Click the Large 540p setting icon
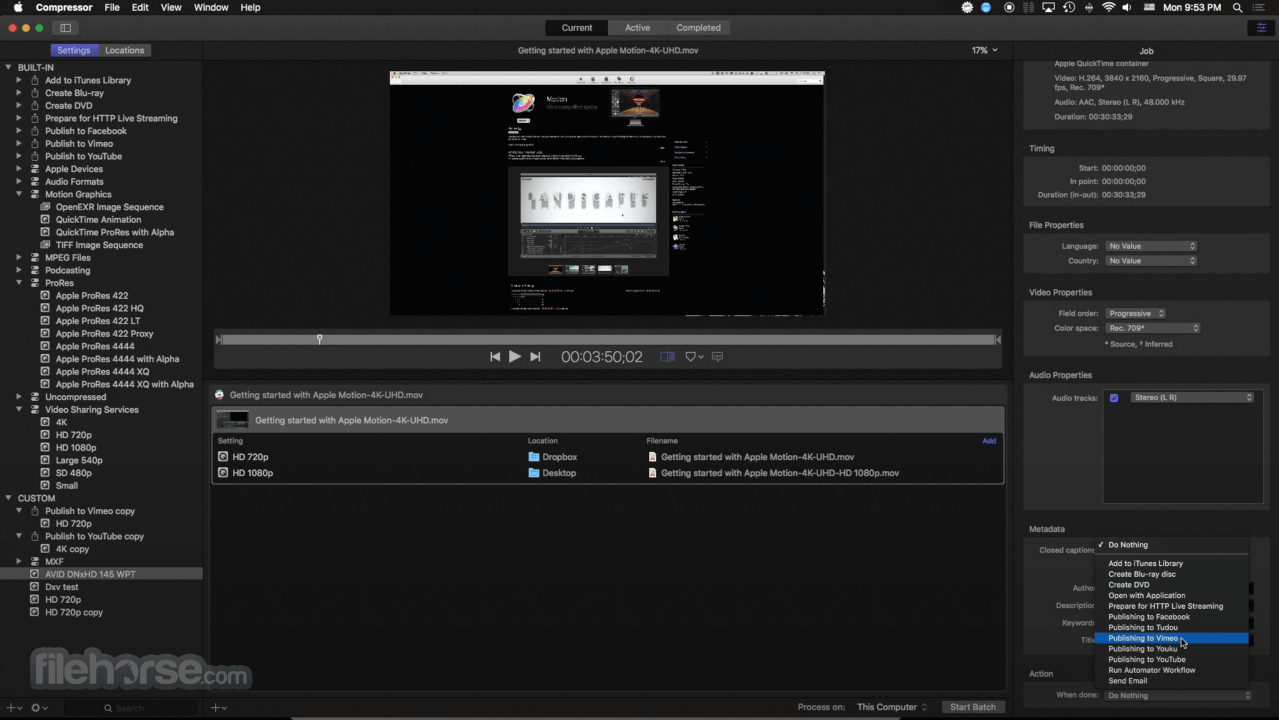This screenshot has height=720, width=1279. click(45, 460)
